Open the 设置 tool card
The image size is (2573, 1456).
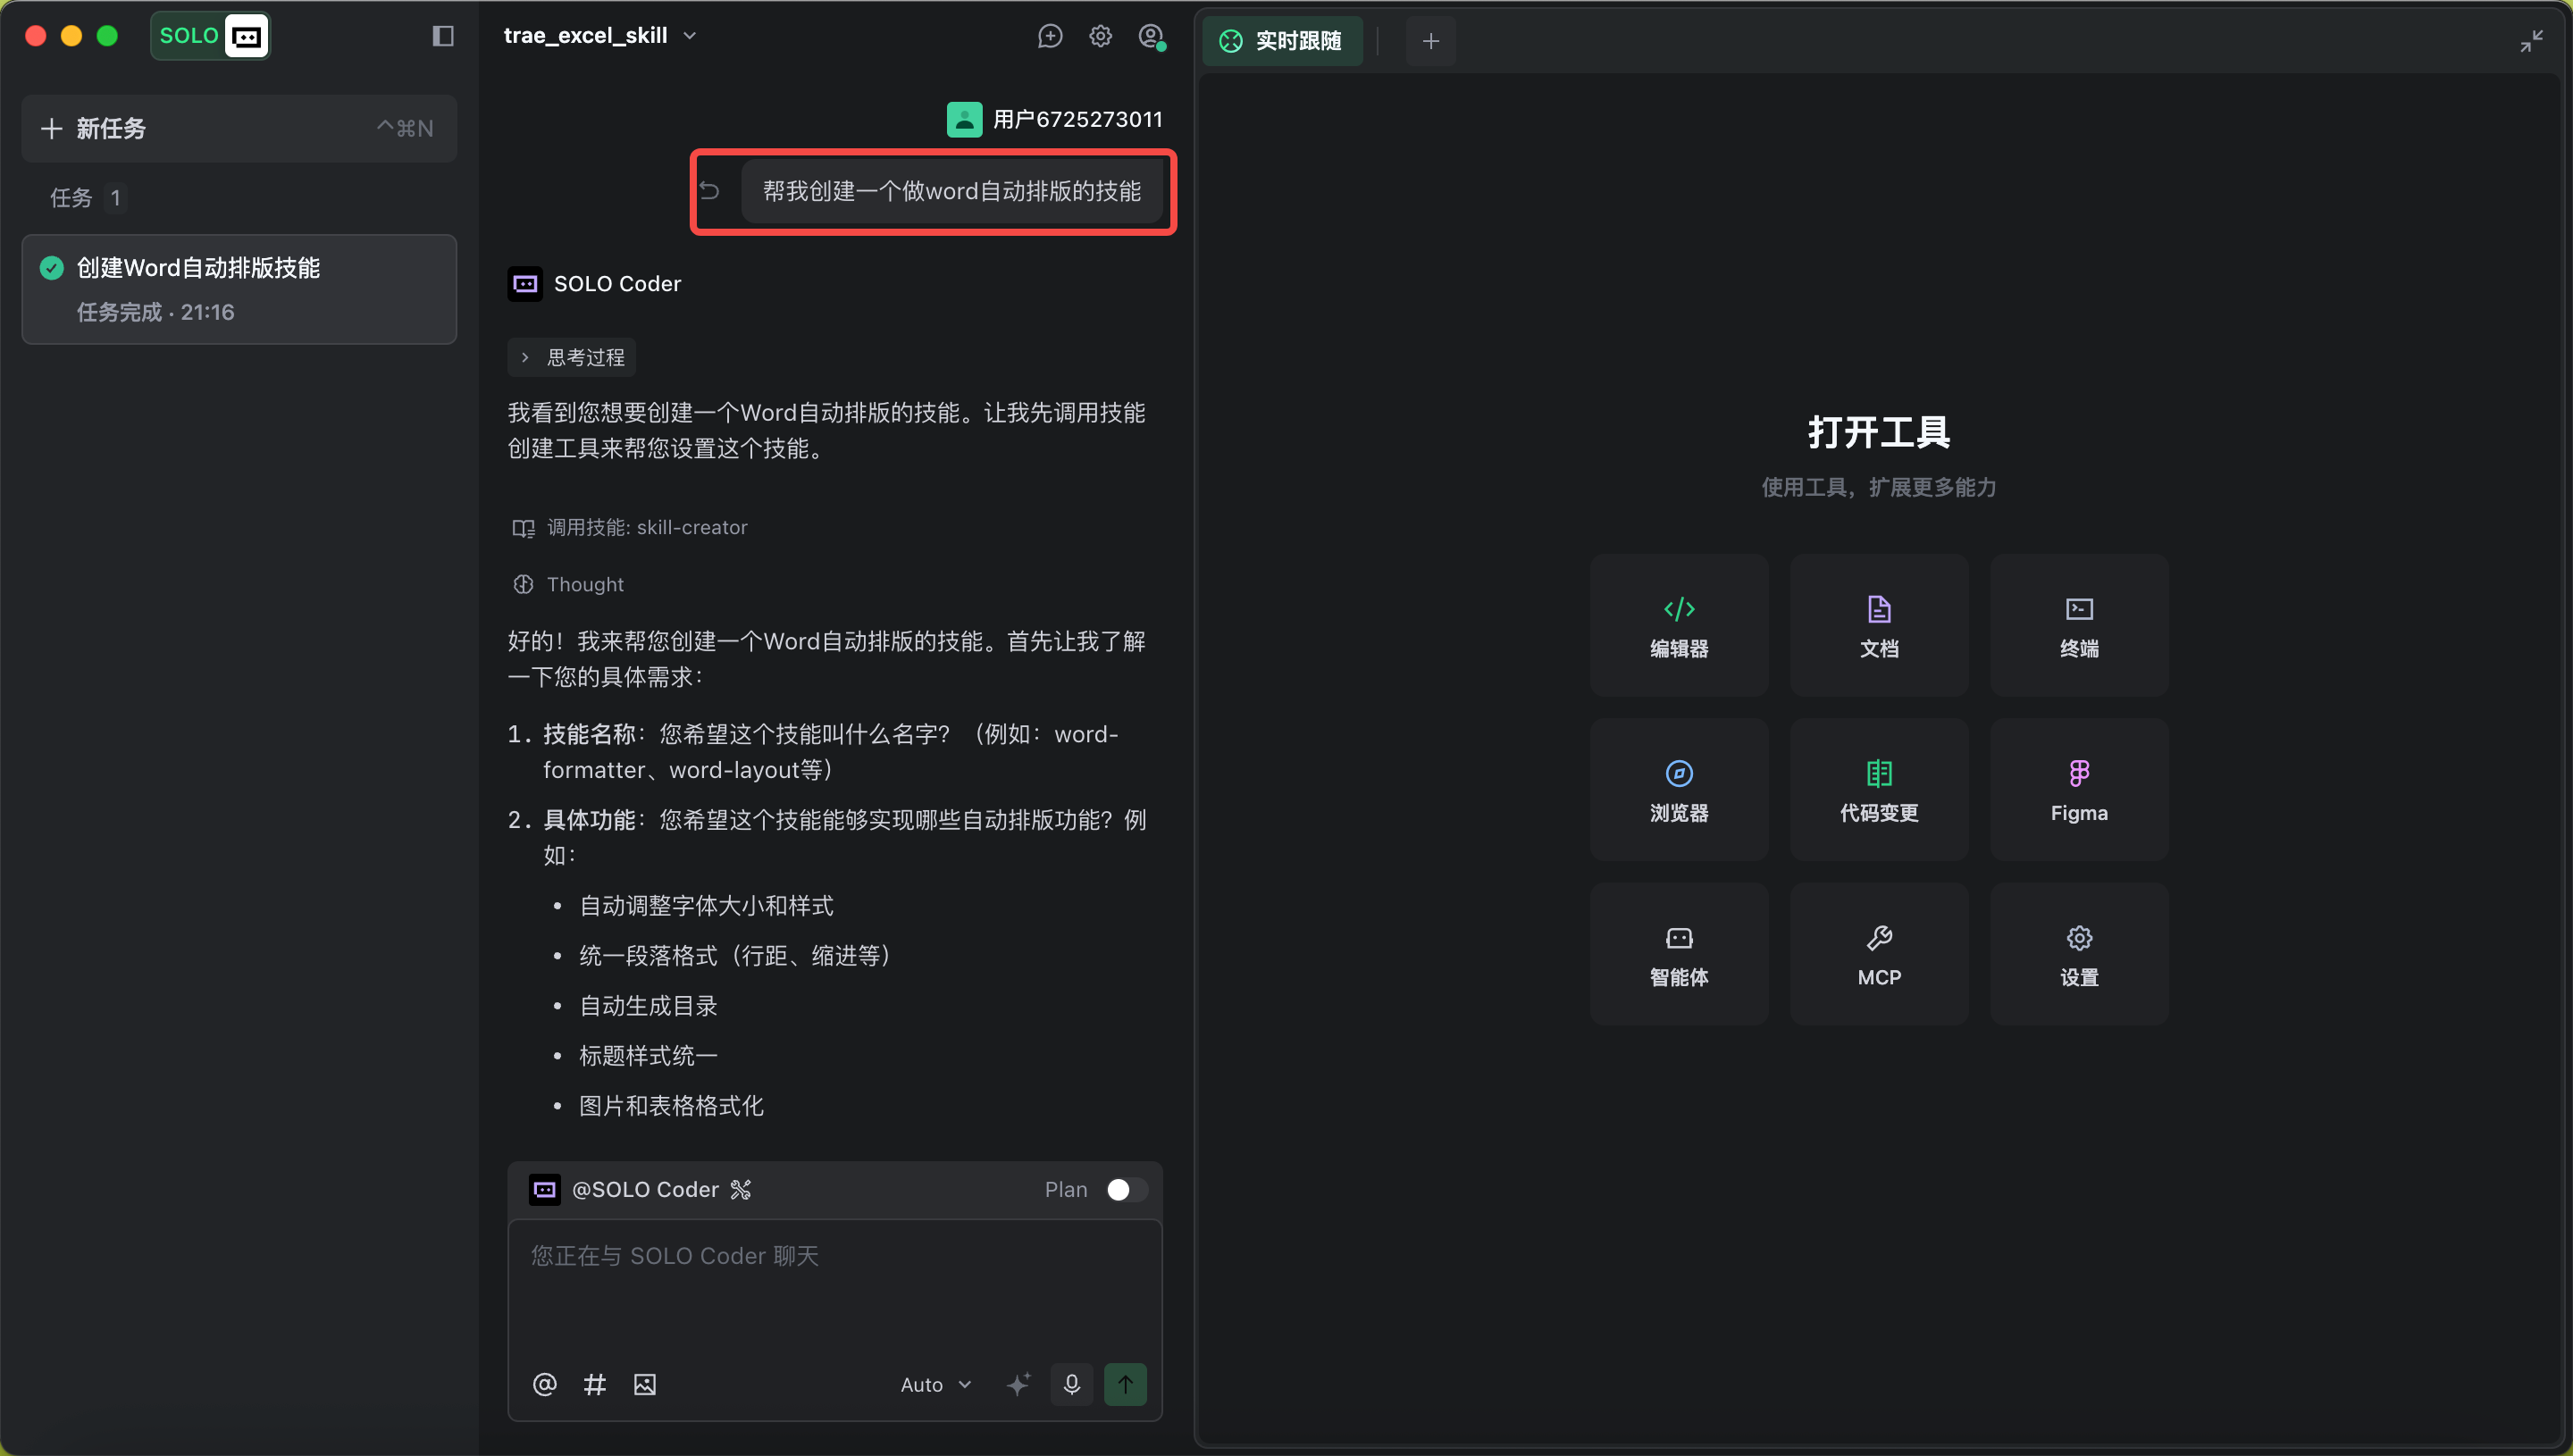2079,954
